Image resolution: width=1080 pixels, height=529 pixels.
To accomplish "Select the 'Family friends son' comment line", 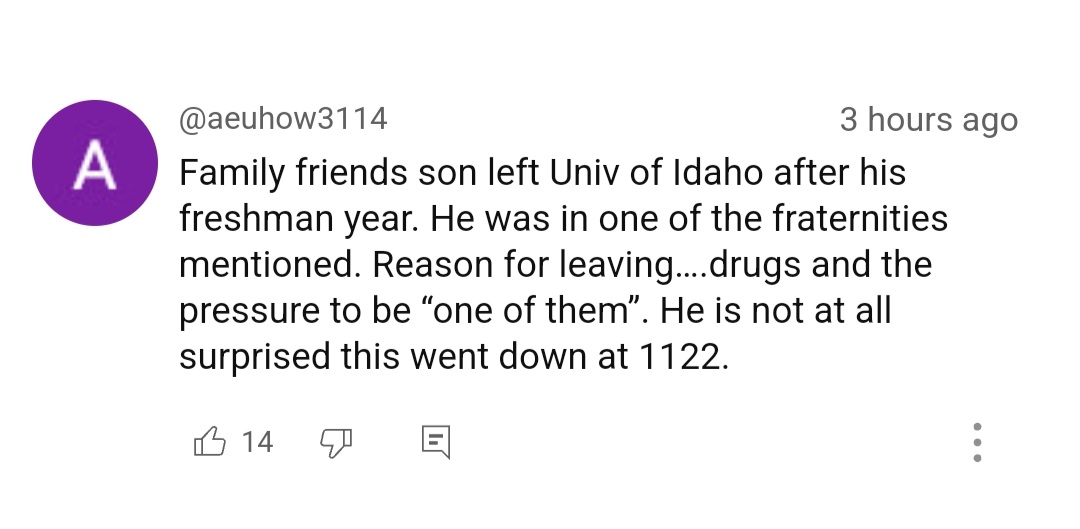I will click(542, 172).
